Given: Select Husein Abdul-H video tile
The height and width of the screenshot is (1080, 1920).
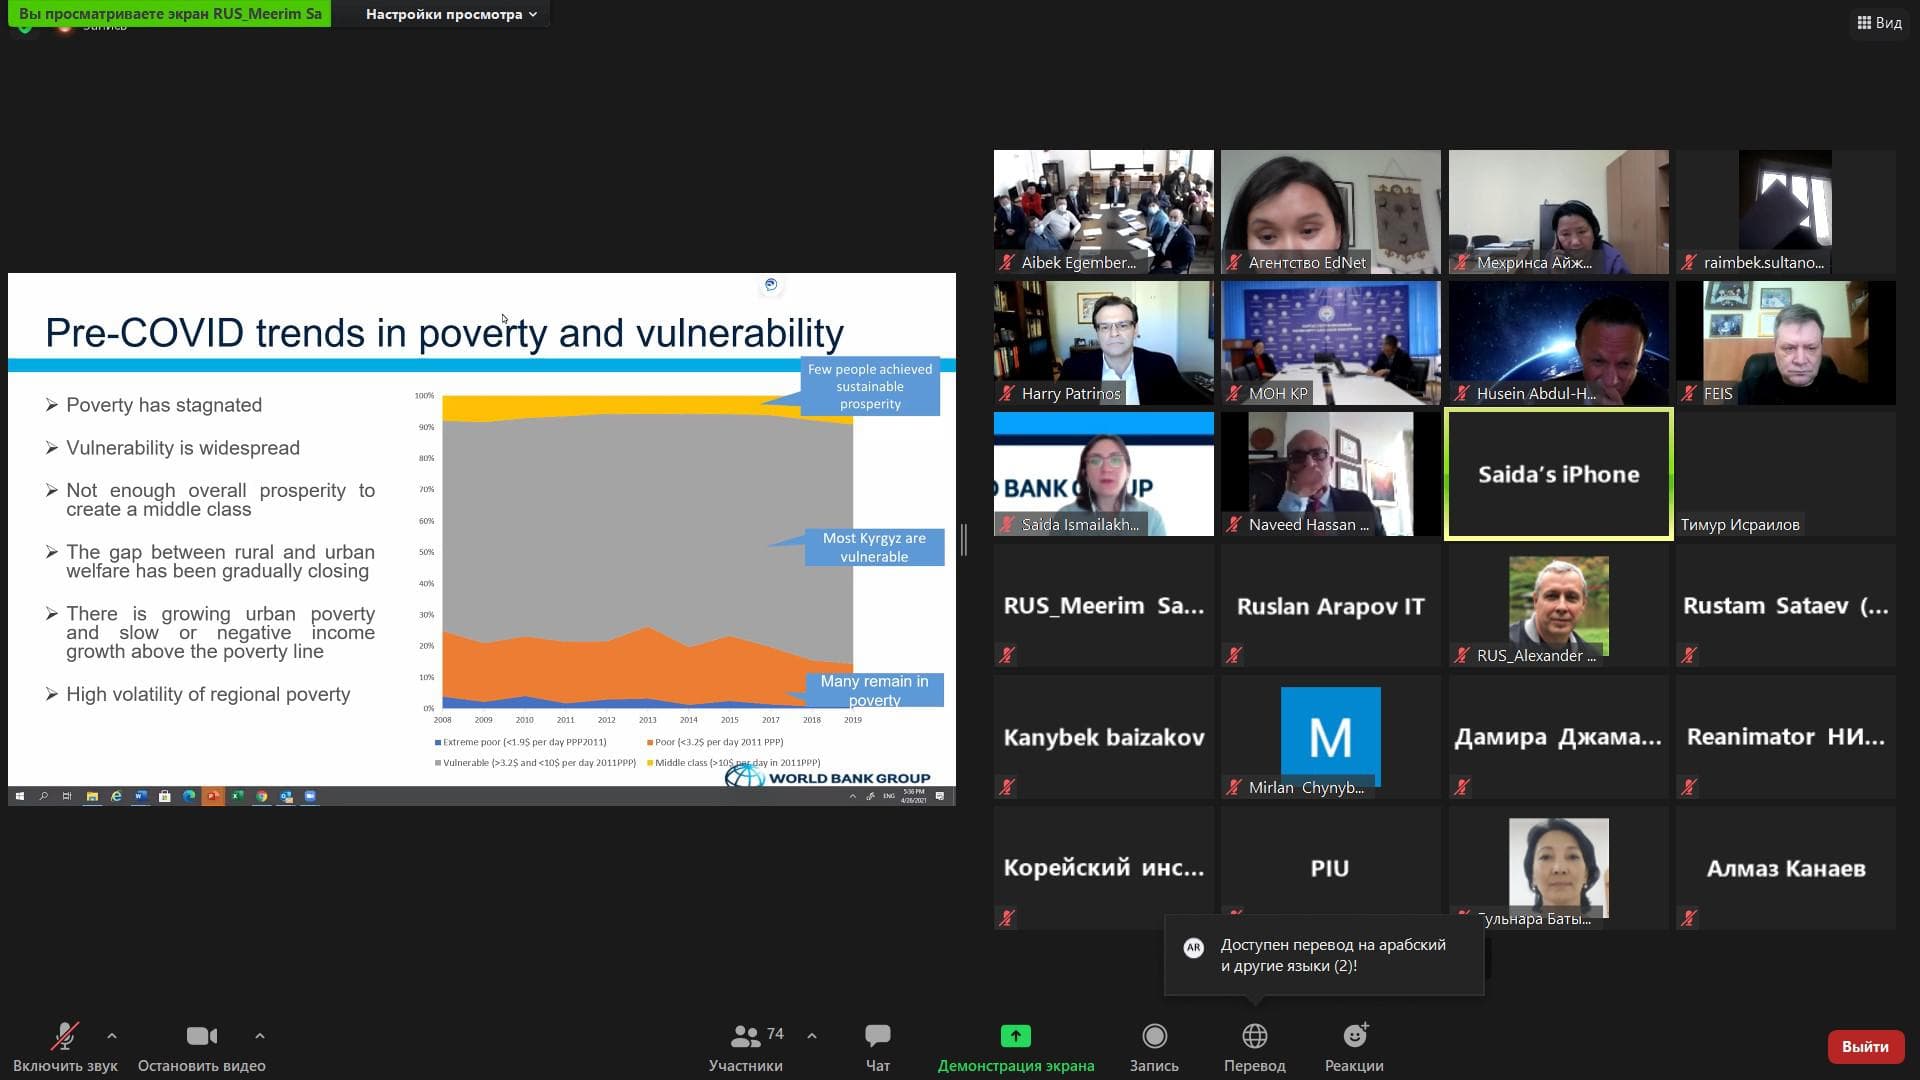Looking at the screenshot, I should [1558, 343].
